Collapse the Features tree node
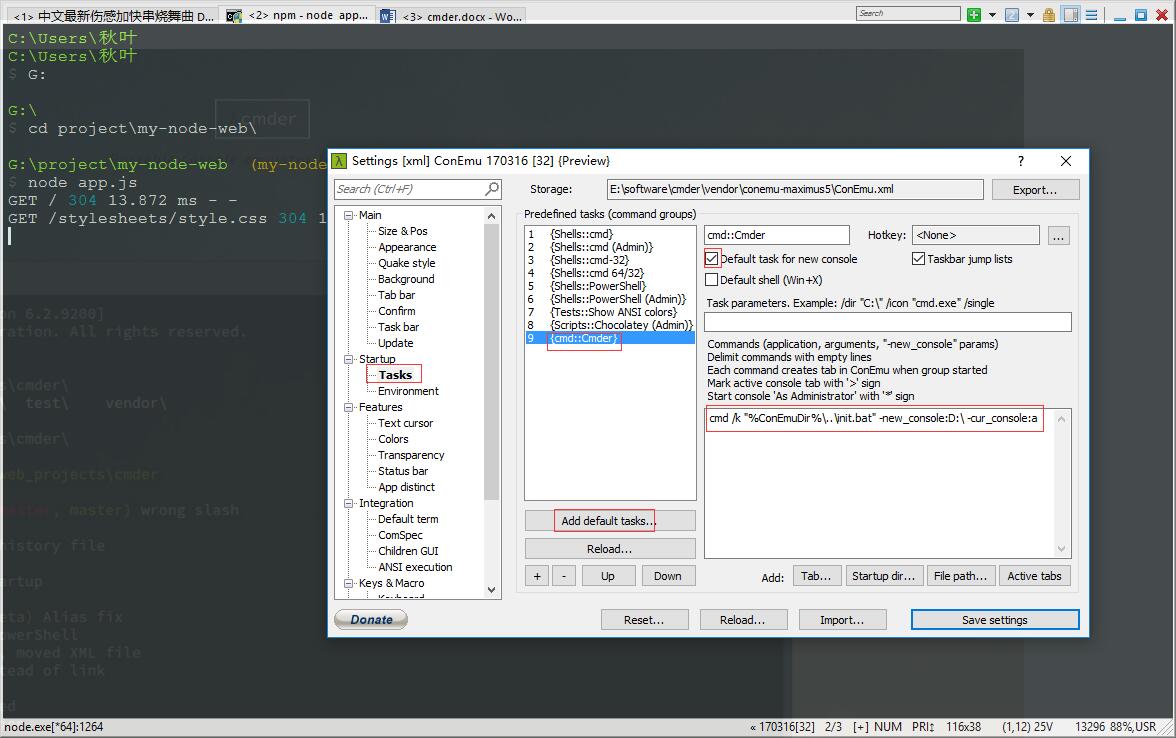The image size is (1176, 738). 349,407
